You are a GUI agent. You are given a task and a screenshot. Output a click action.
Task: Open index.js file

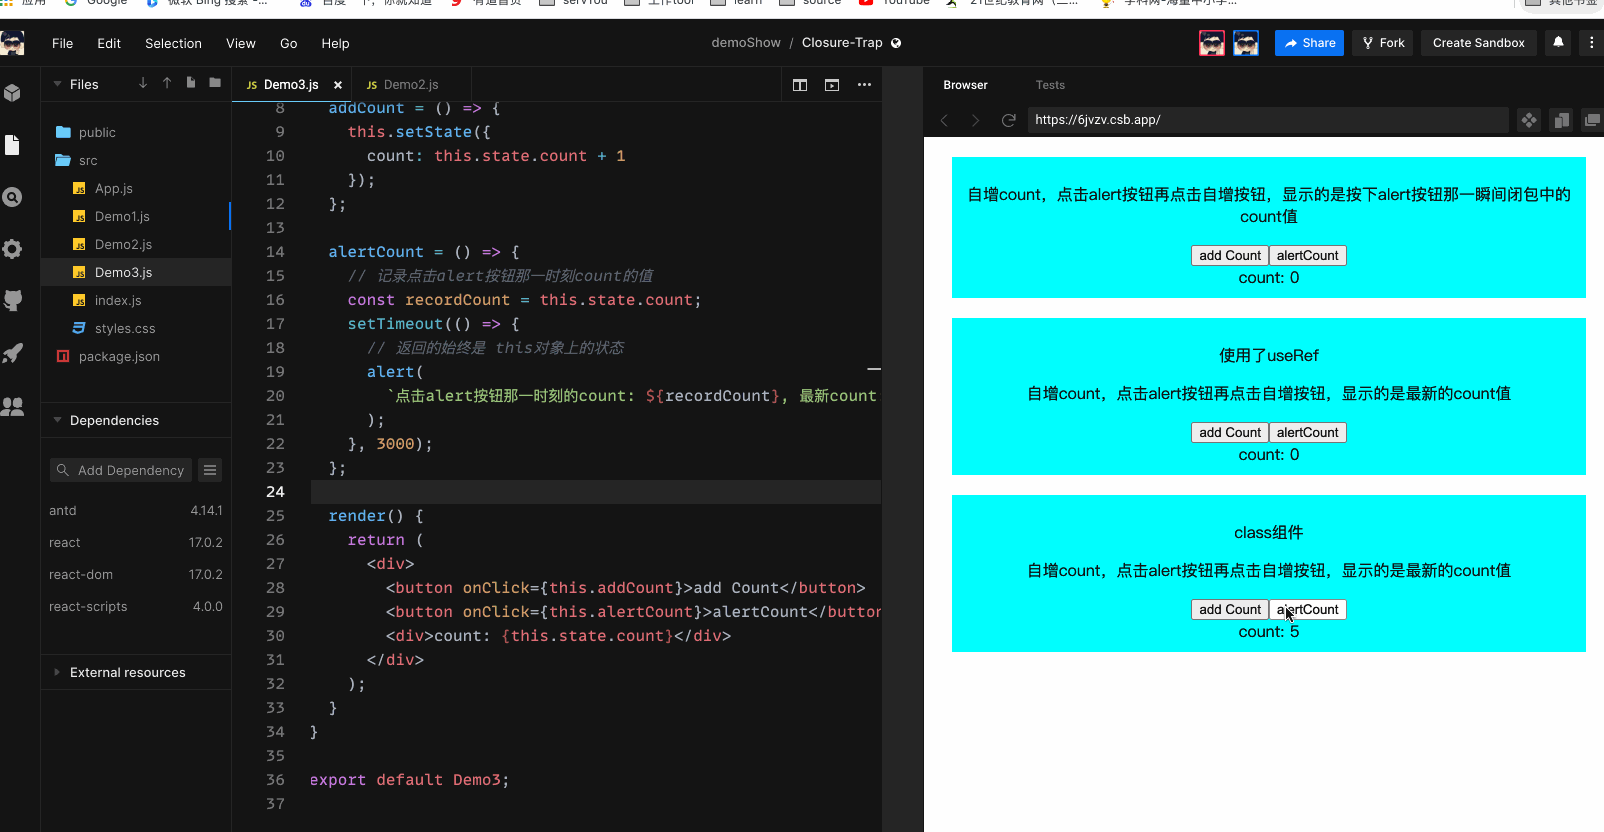click(136, 300)
